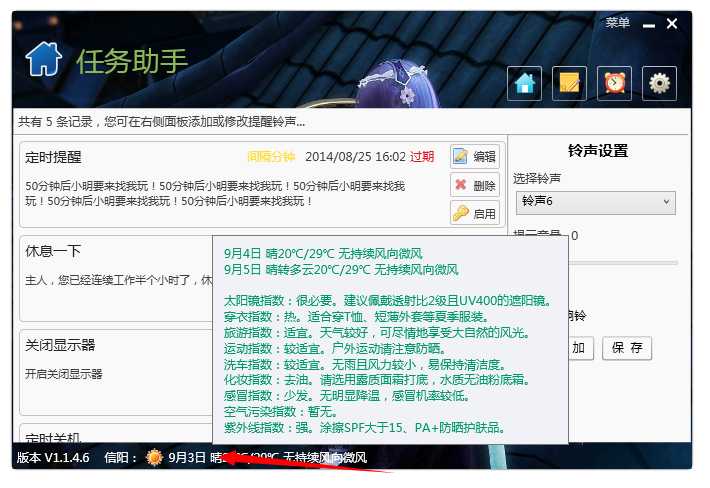Viewport: 710px width, 488px height.
Task: Select the 休息一下 task title
Action: tap(53, 251)
